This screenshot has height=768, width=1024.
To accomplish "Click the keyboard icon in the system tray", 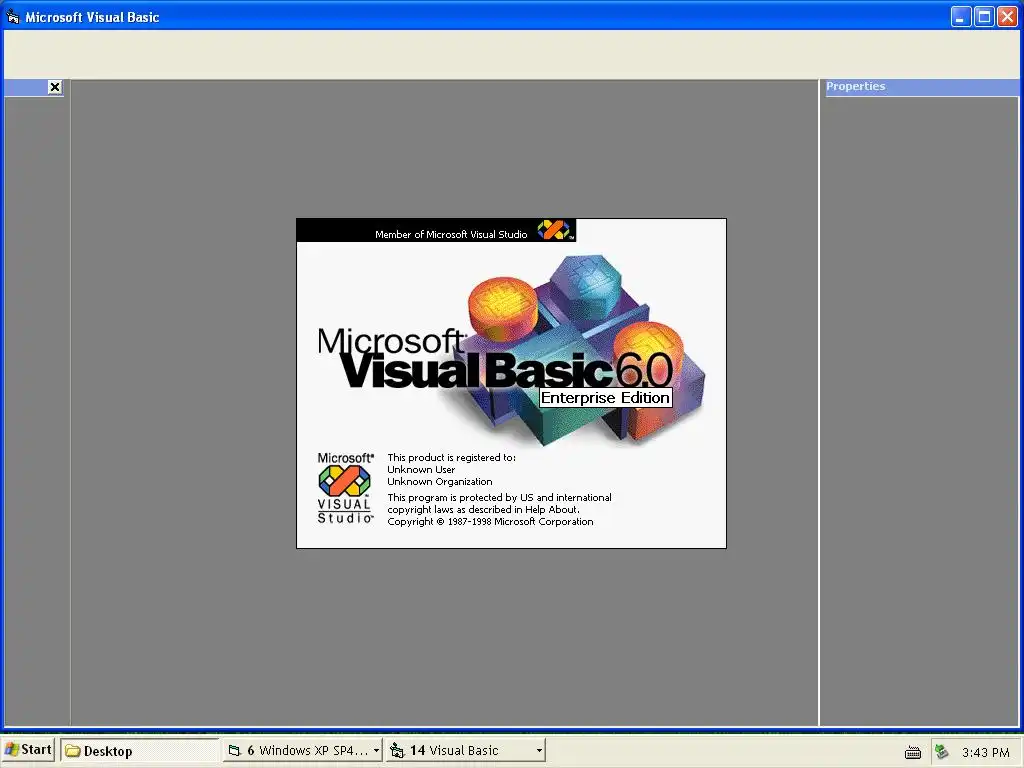I will 913,753.
